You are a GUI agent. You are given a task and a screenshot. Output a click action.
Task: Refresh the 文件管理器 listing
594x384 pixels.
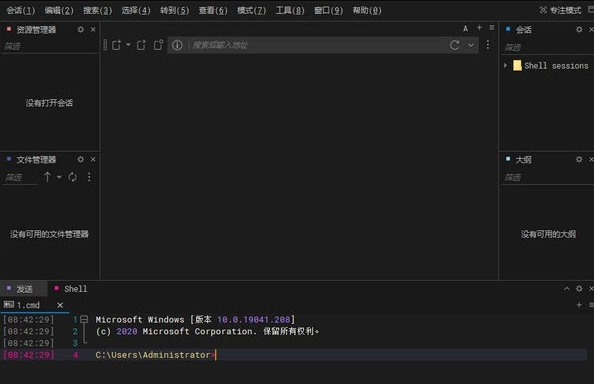click(x=72, y=177)
